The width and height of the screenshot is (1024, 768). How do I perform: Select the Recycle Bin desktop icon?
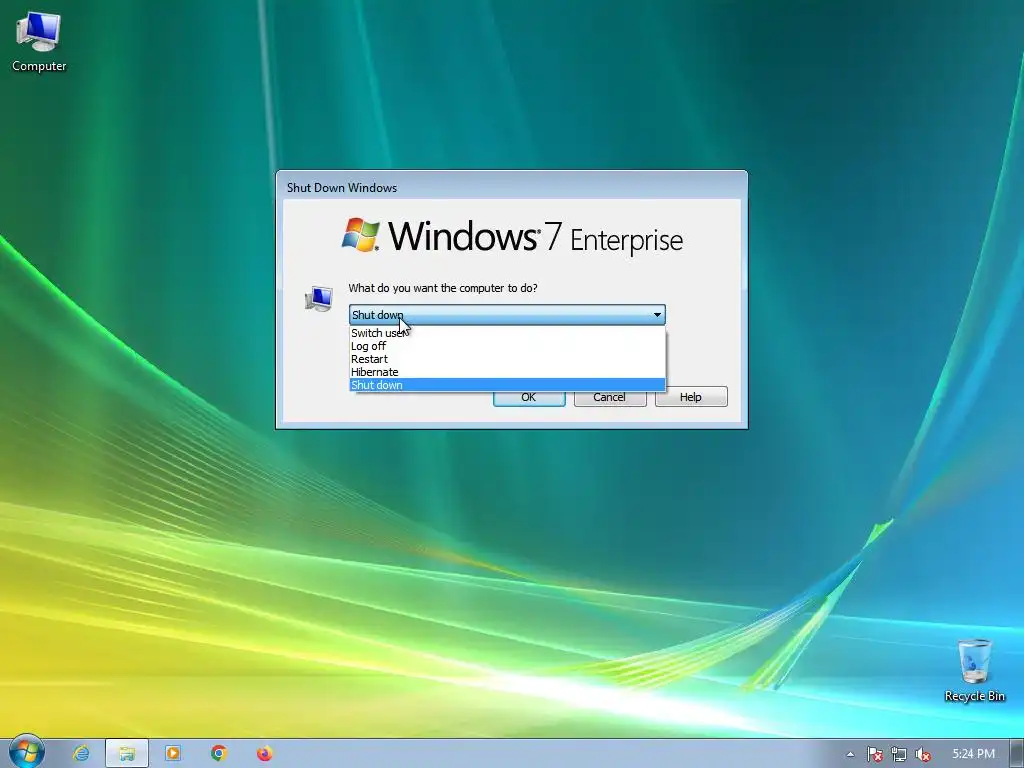(x=974, y=671)
